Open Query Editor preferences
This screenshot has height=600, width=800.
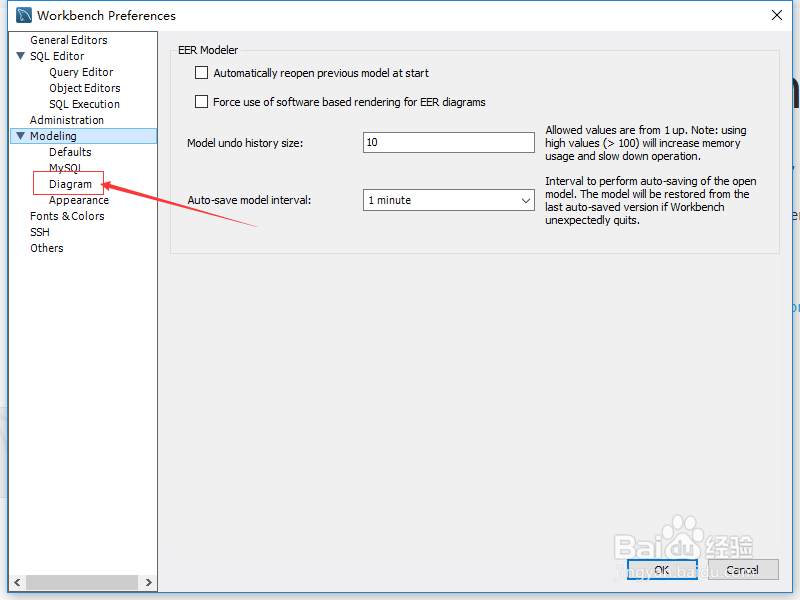pos(81,72)
